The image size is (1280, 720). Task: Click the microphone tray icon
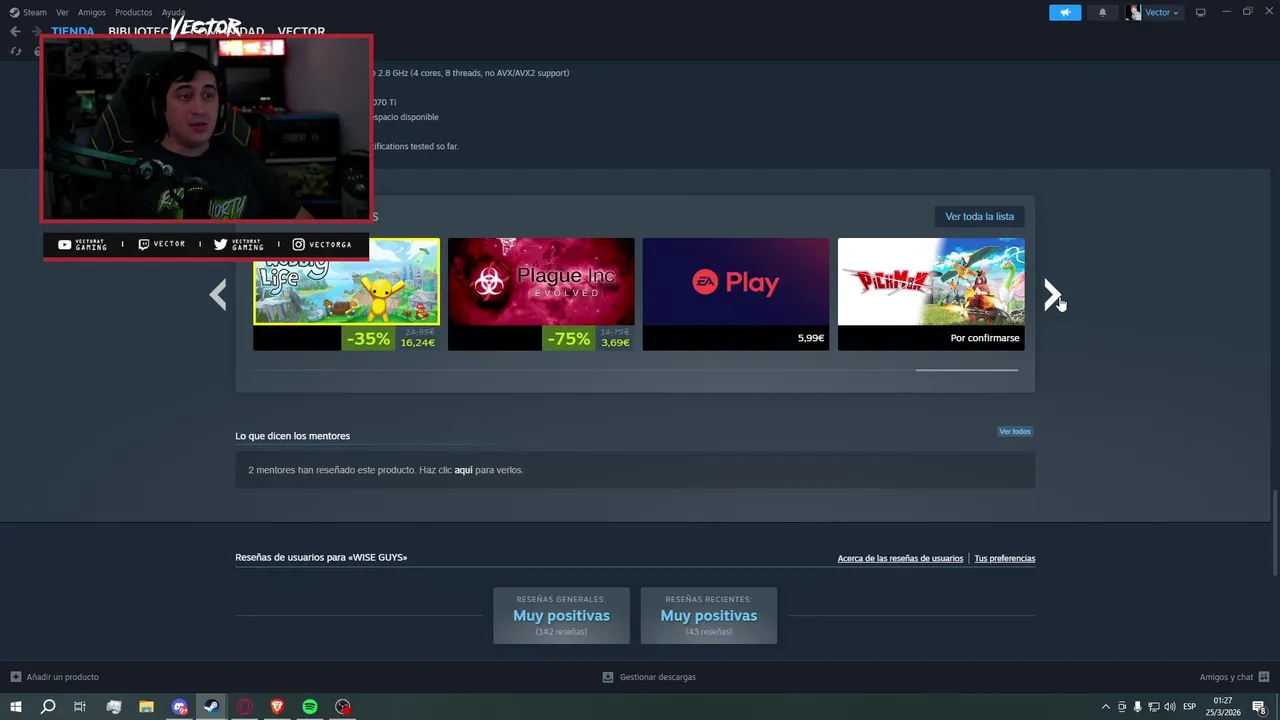(x=1137, y=707)
